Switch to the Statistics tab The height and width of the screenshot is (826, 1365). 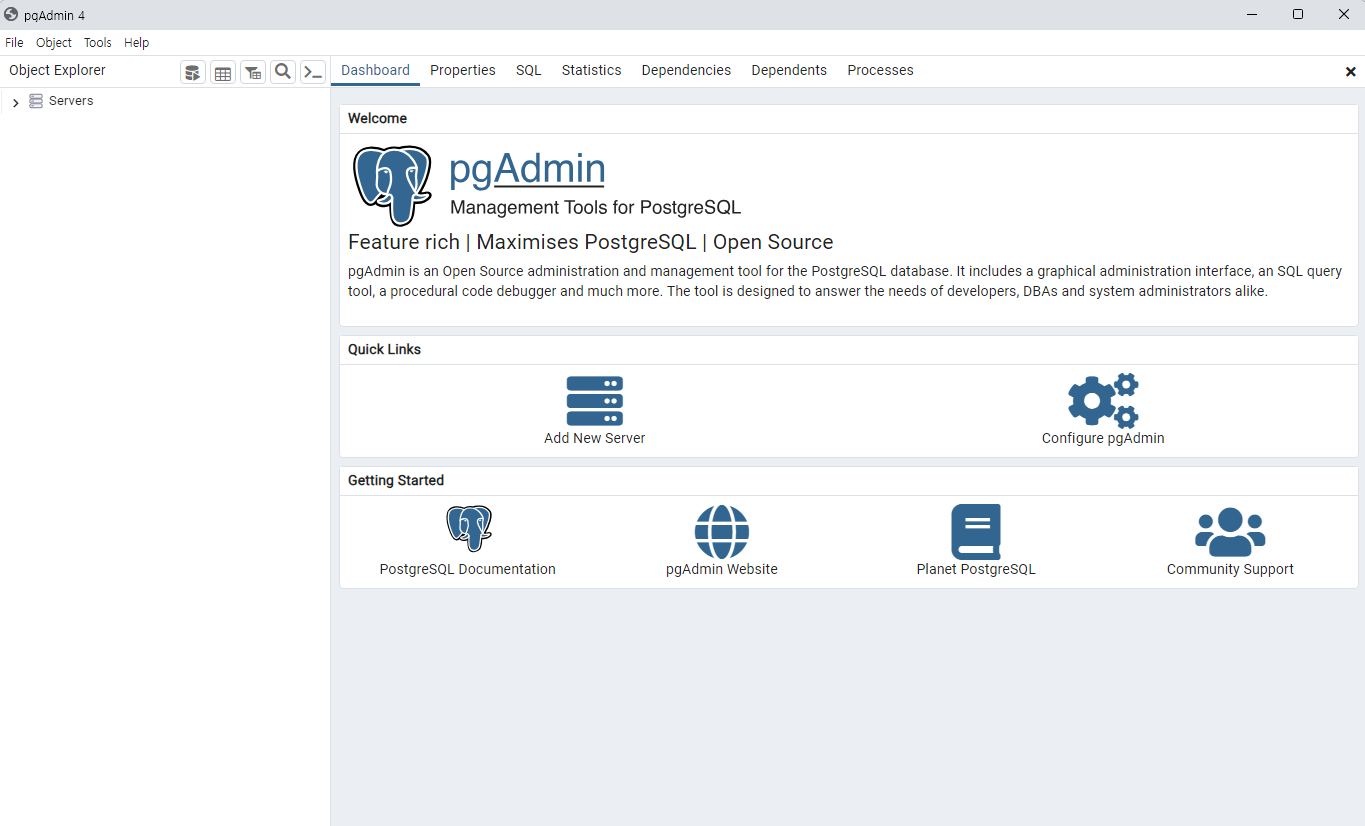(591, 70)
